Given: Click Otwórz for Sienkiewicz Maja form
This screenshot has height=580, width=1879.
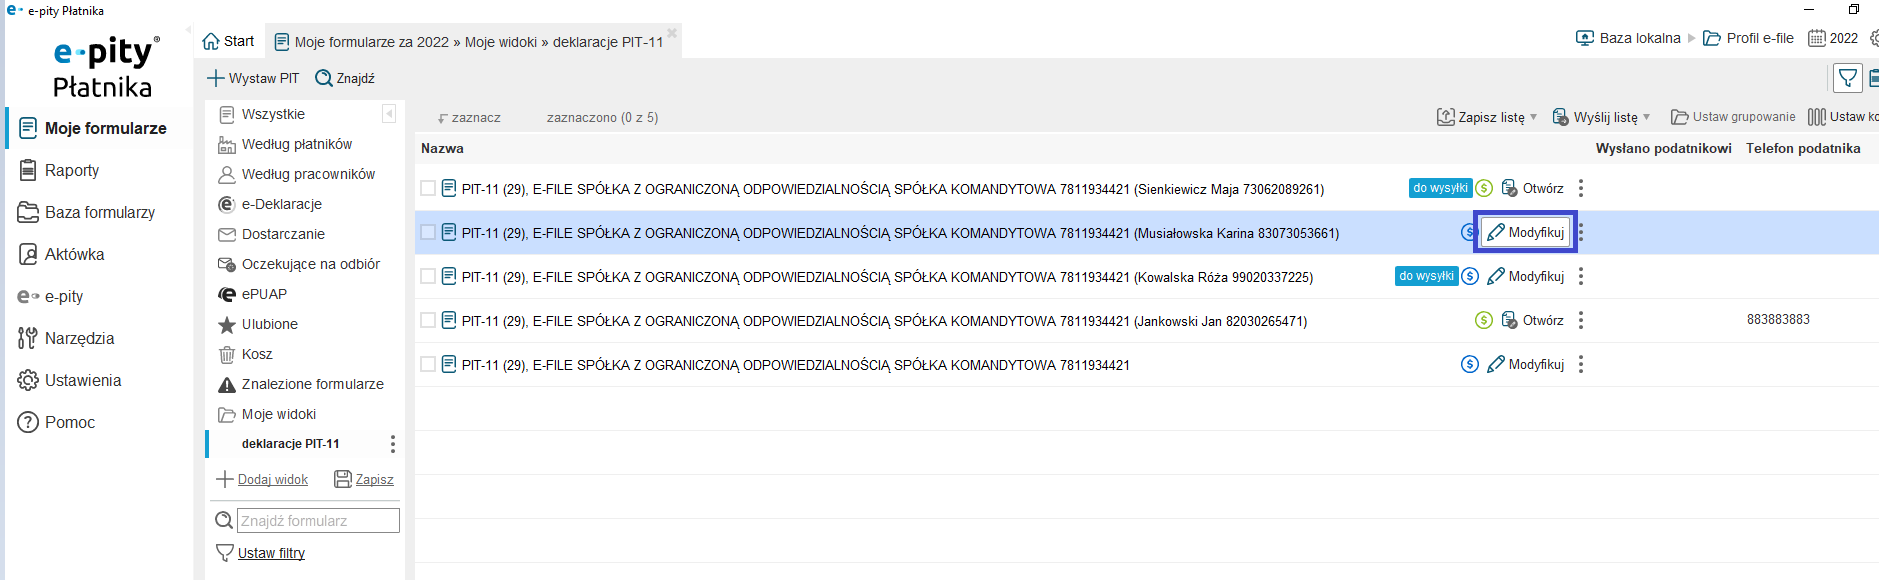Looking at the screenshot, I should 1532,188.
